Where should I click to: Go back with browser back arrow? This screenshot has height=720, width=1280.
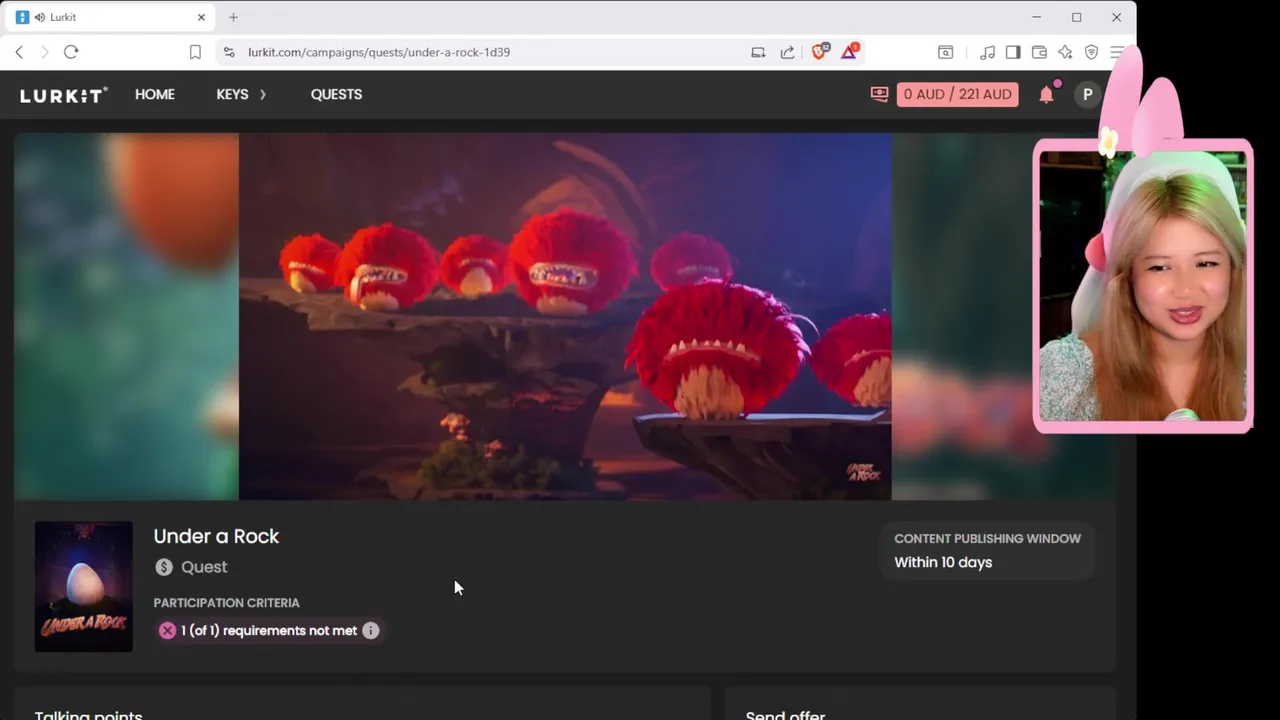[x=19, y=52]
